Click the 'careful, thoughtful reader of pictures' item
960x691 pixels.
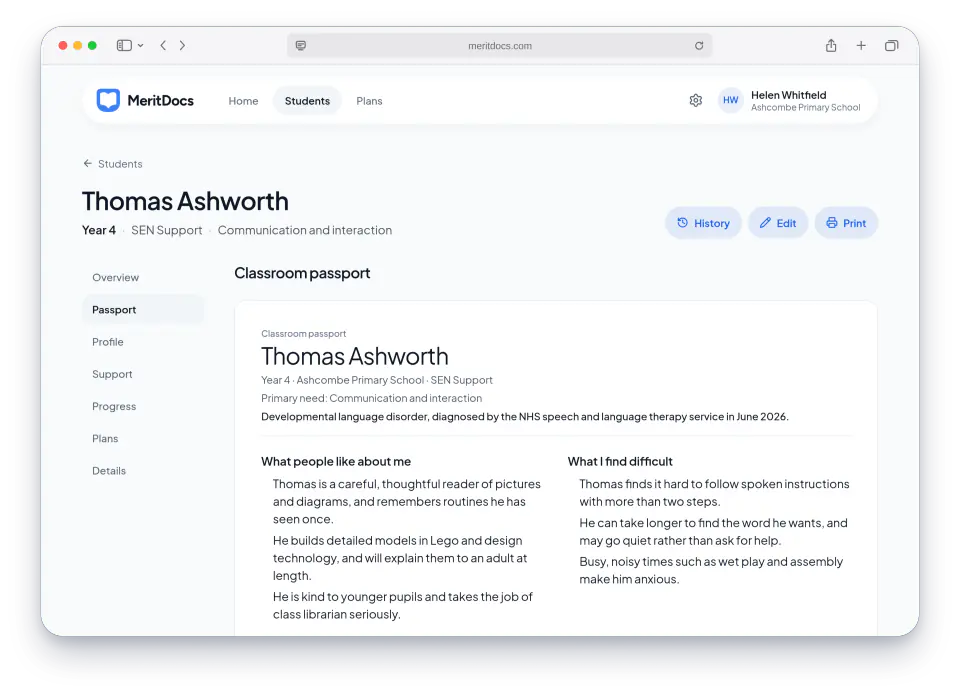point(407,501)
